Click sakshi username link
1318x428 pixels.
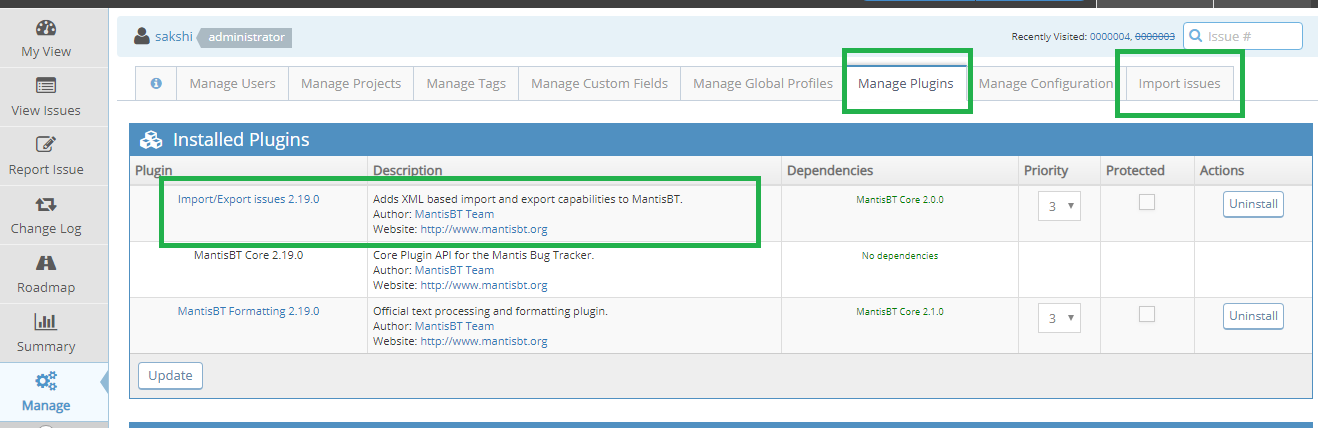(174, 37)
